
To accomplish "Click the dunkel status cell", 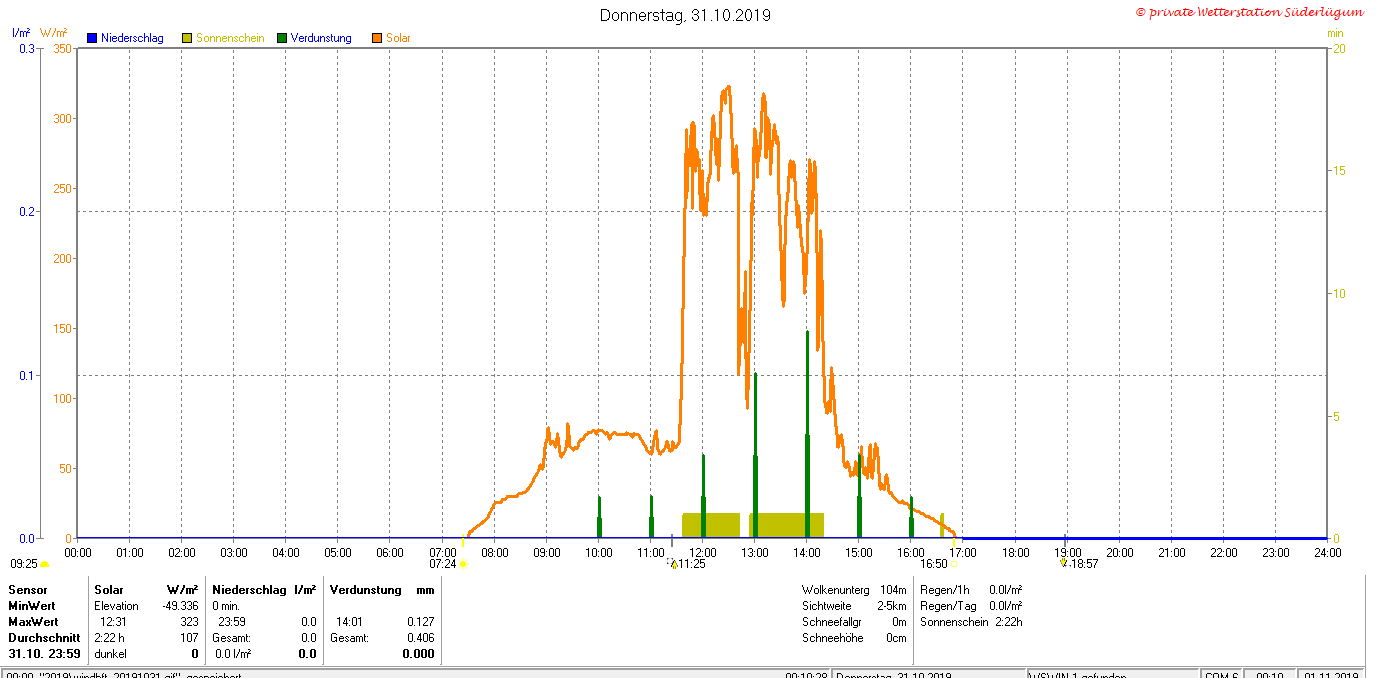I will (110, 654).
